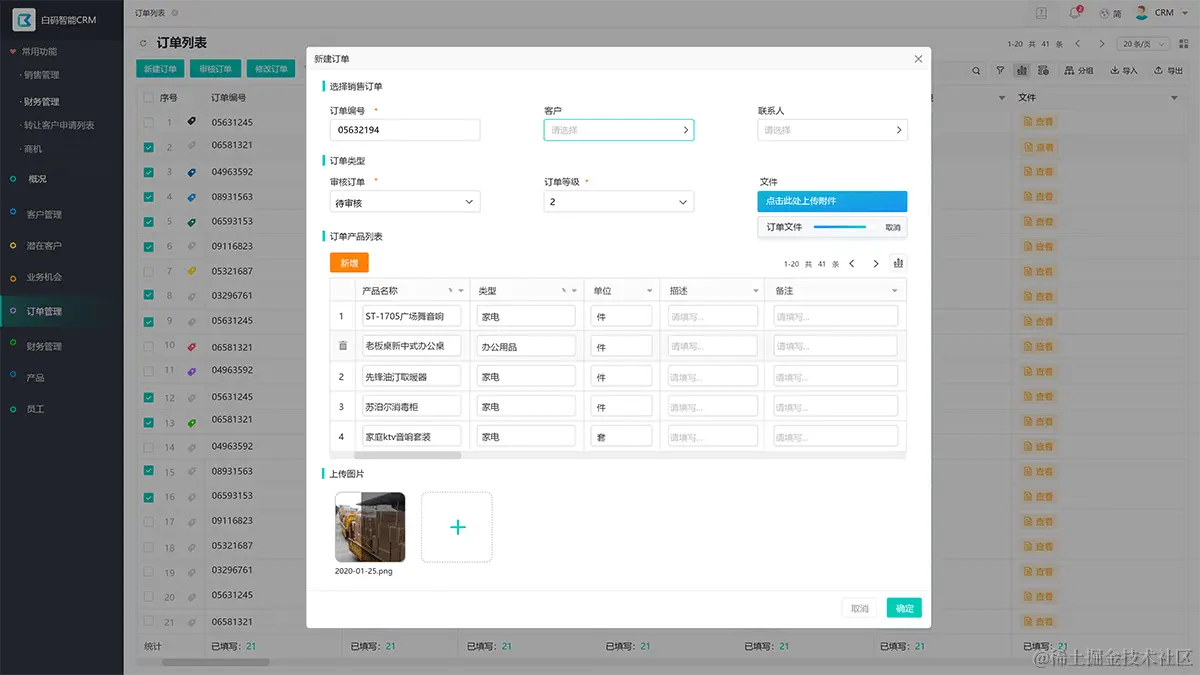The height and width of the screenshot is (675, 1200).
Task: Open the notification bell with red badge
Action: click(x=1073, y=12)
